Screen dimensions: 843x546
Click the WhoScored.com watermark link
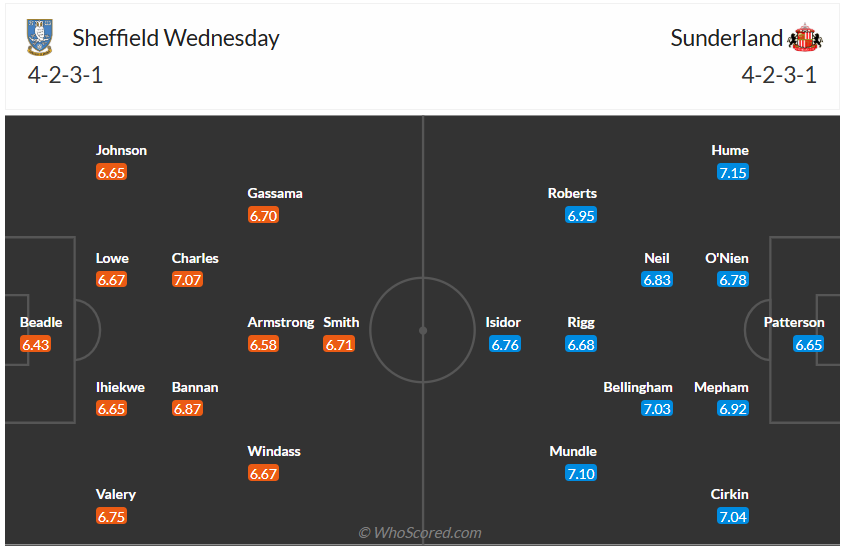point(420,533)
